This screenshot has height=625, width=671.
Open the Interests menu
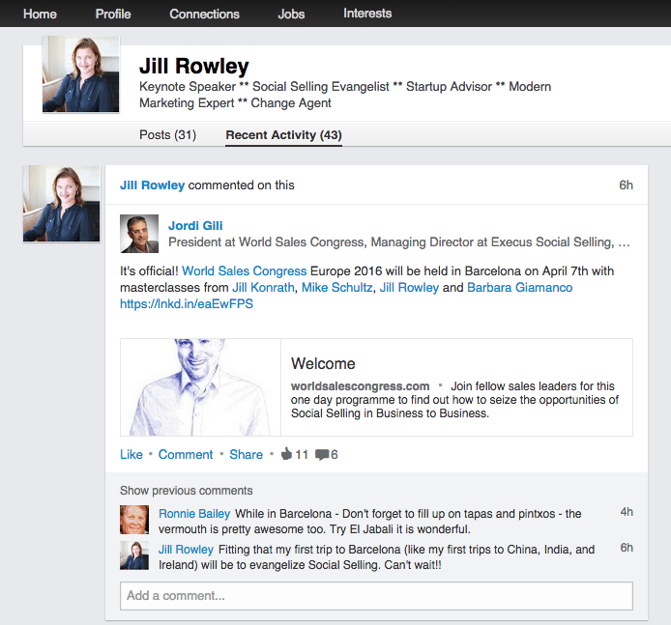click(367, 14)
